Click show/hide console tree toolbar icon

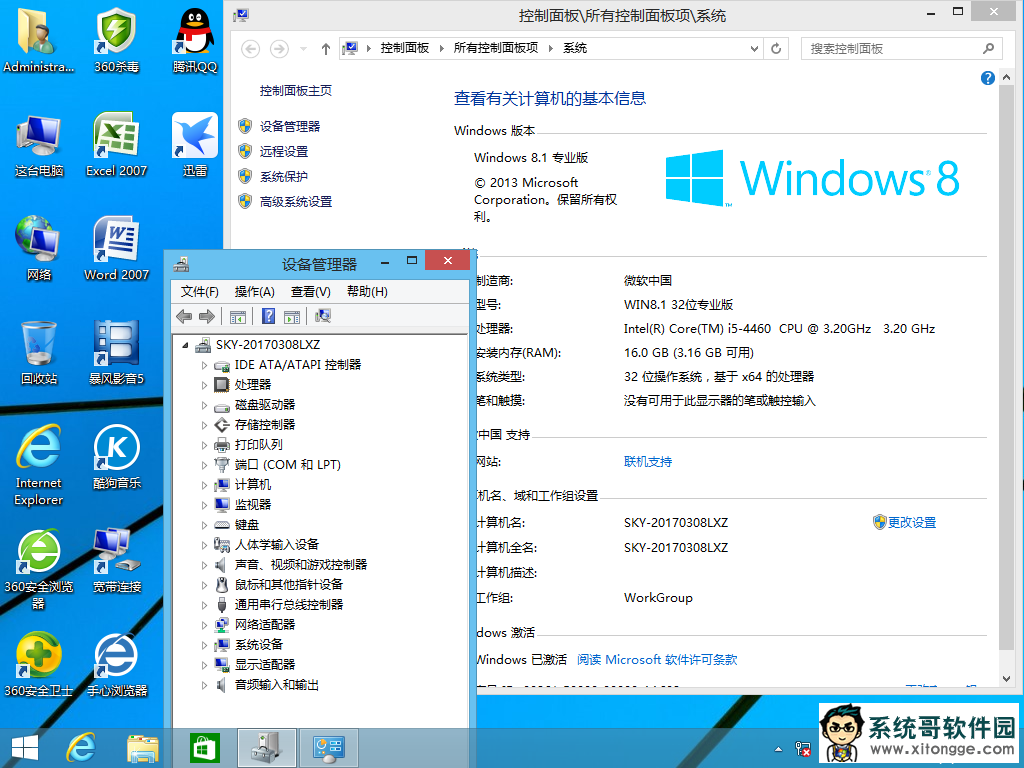pyautogui.click(x=238, y=317)
